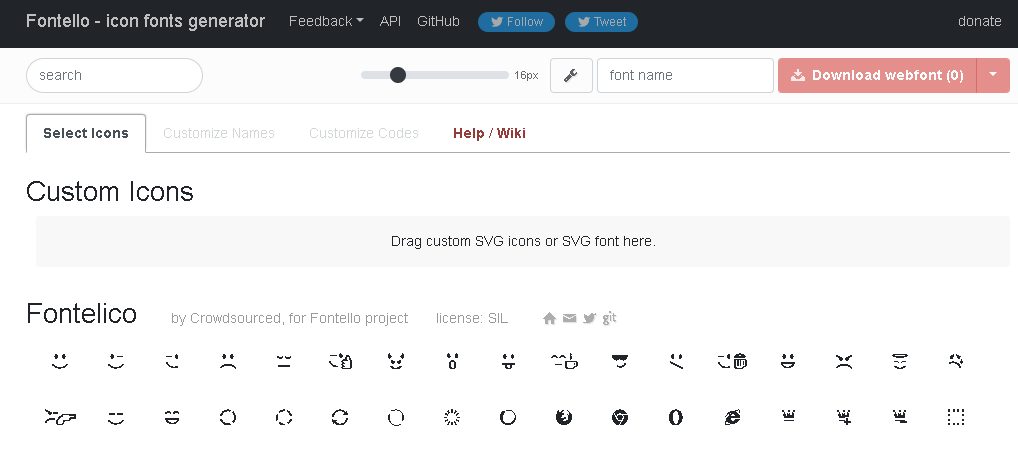Viewport: 1018px width, 449px height.
Task: Pick the radiating dashes spinner icon
Action: pyautogui.click(x=452, y=417)
